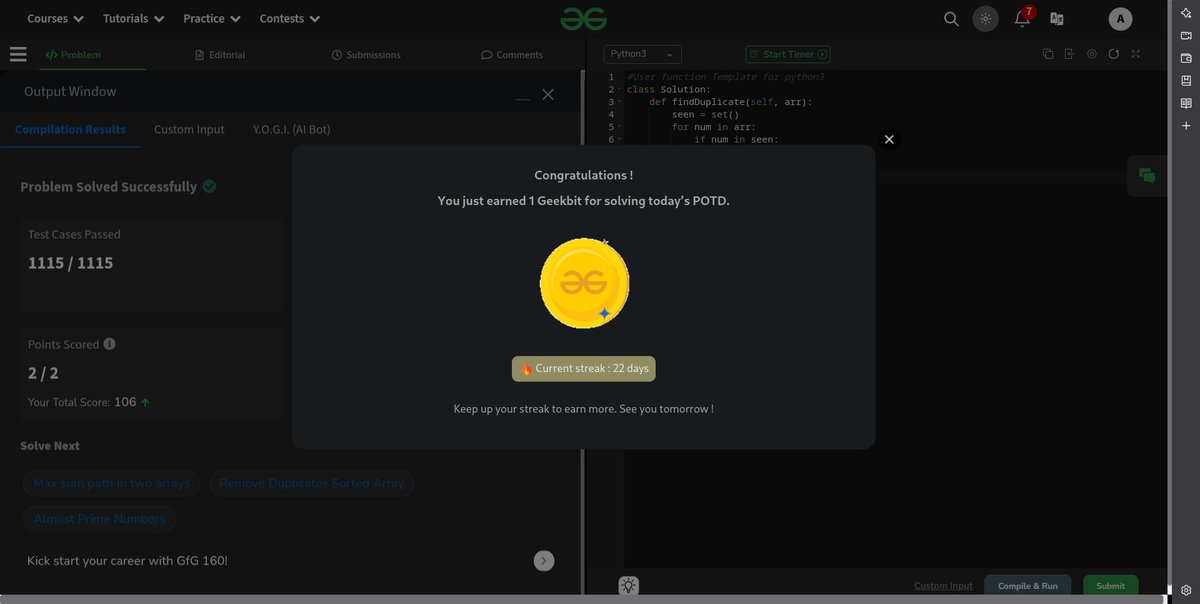Open Almost Prime Numbers problem
1200x604 pixels.
pos(99,520)
